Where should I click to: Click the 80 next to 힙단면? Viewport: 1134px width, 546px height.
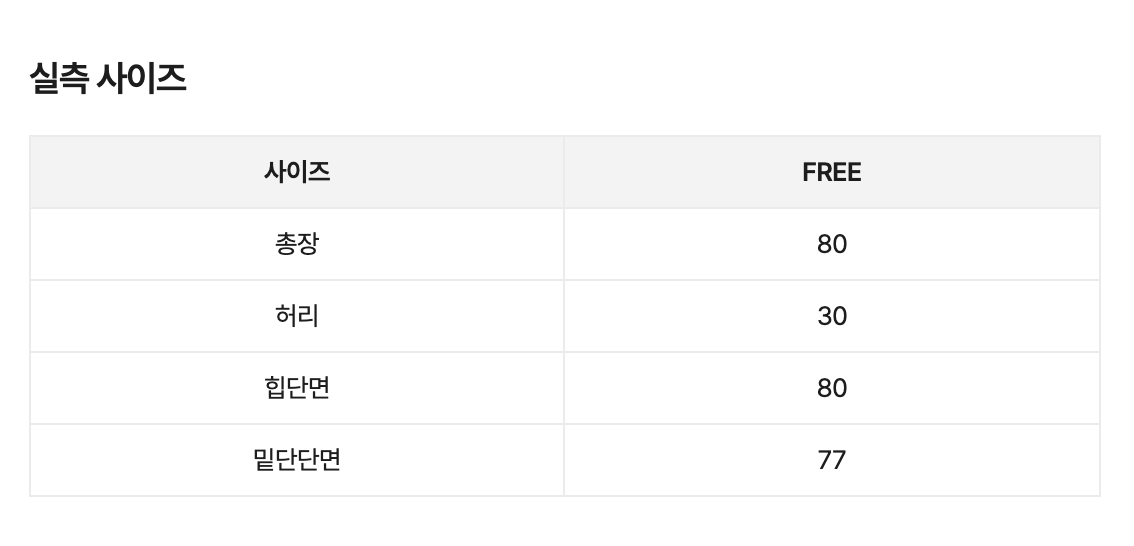(x=832, y=388)
